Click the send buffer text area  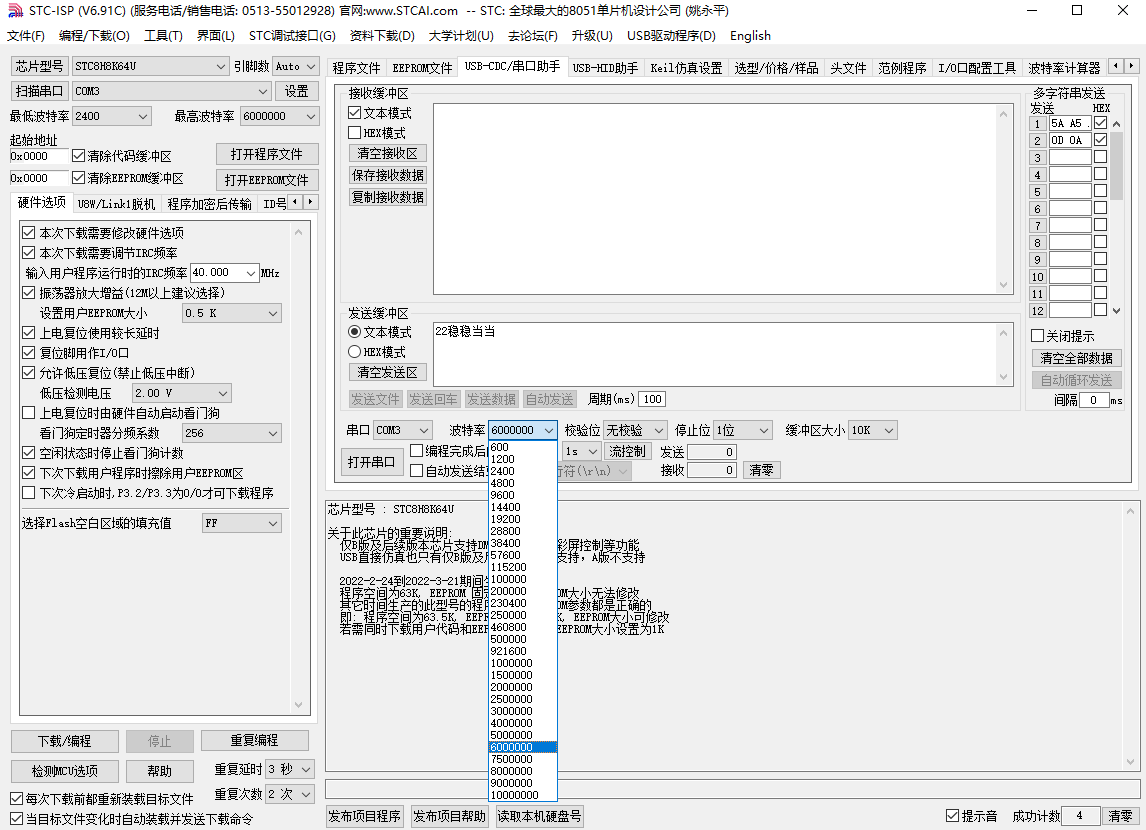716,354
